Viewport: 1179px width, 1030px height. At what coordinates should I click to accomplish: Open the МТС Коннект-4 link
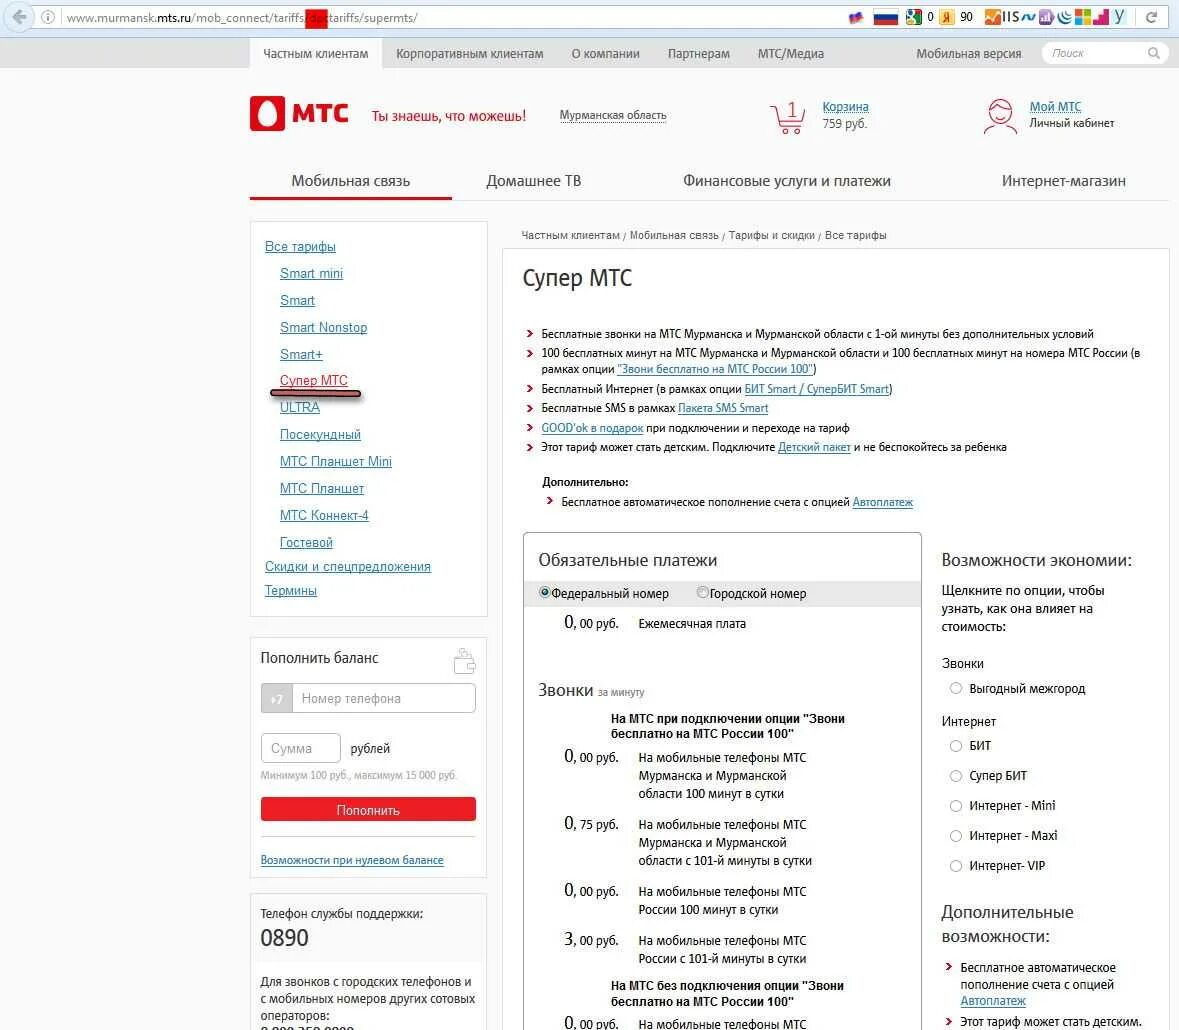coord(324,516)
